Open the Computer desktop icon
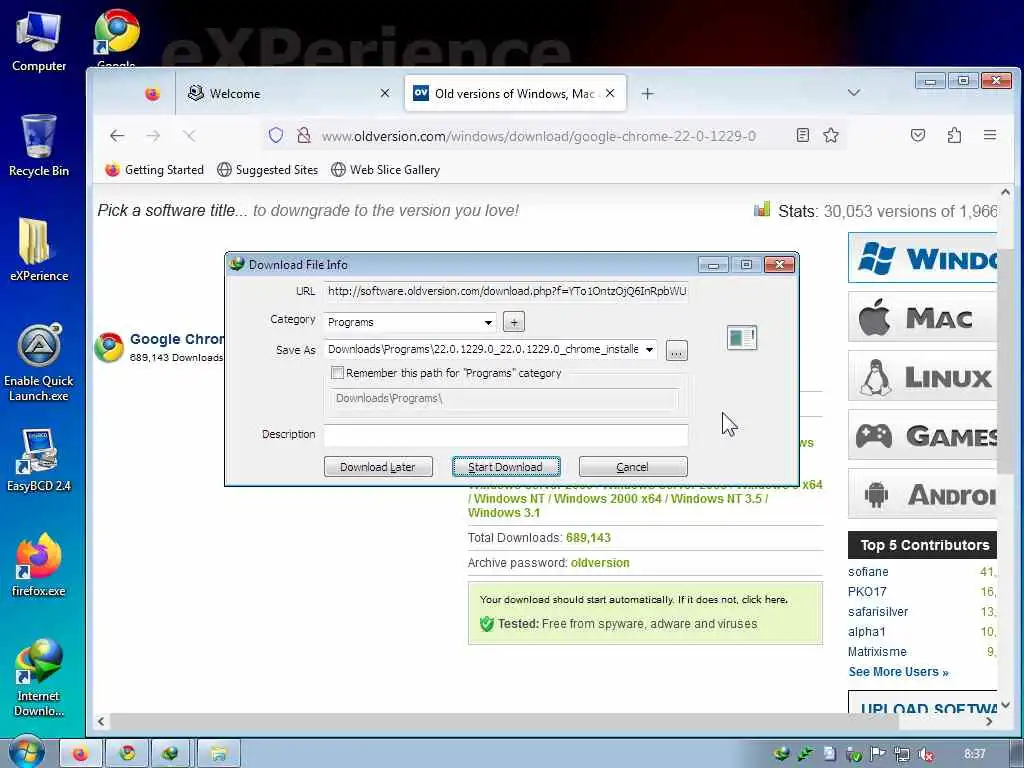The width and height of the screenshot is (1024, 768). coord(39,41)
